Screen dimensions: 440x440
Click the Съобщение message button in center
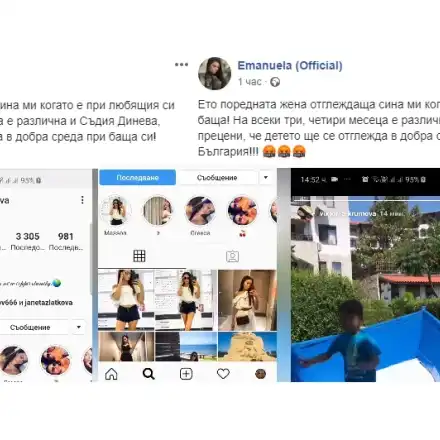[x=217, y=178]
